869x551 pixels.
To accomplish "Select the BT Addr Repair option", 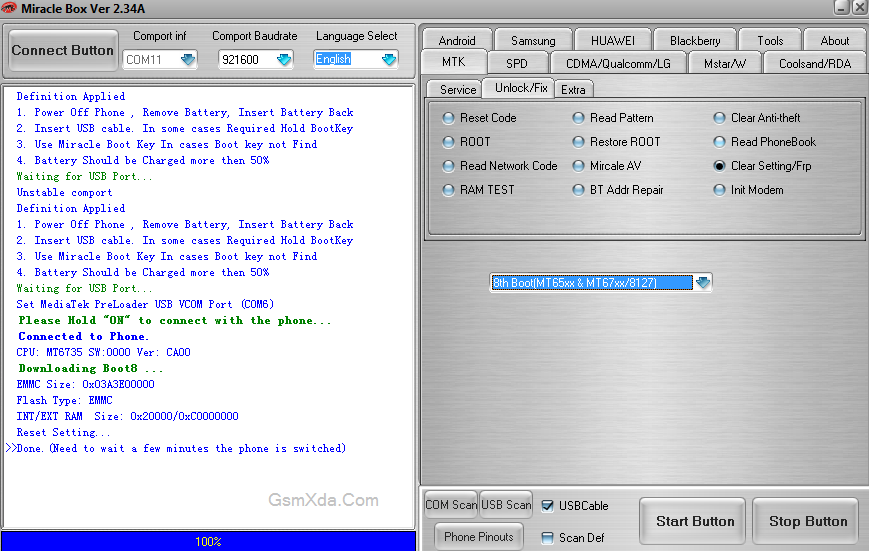I will tap(579, 190).
